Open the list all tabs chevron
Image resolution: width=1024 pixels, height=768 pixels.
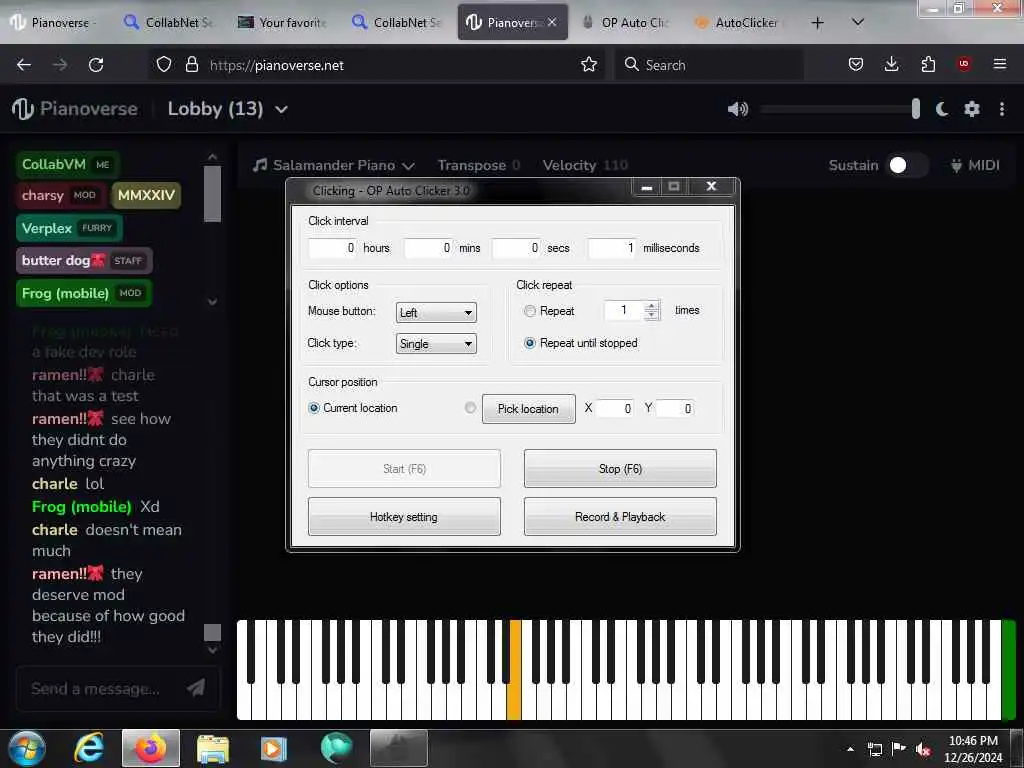[x=858, y=22]
